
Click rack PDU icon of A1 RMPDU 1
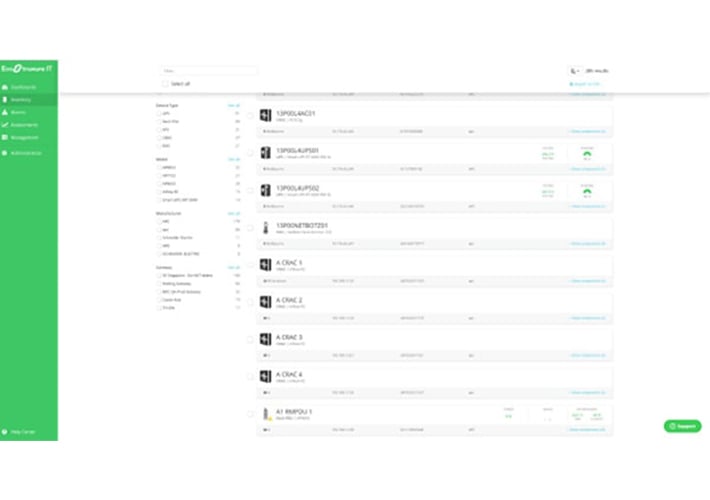coord(267,413)
